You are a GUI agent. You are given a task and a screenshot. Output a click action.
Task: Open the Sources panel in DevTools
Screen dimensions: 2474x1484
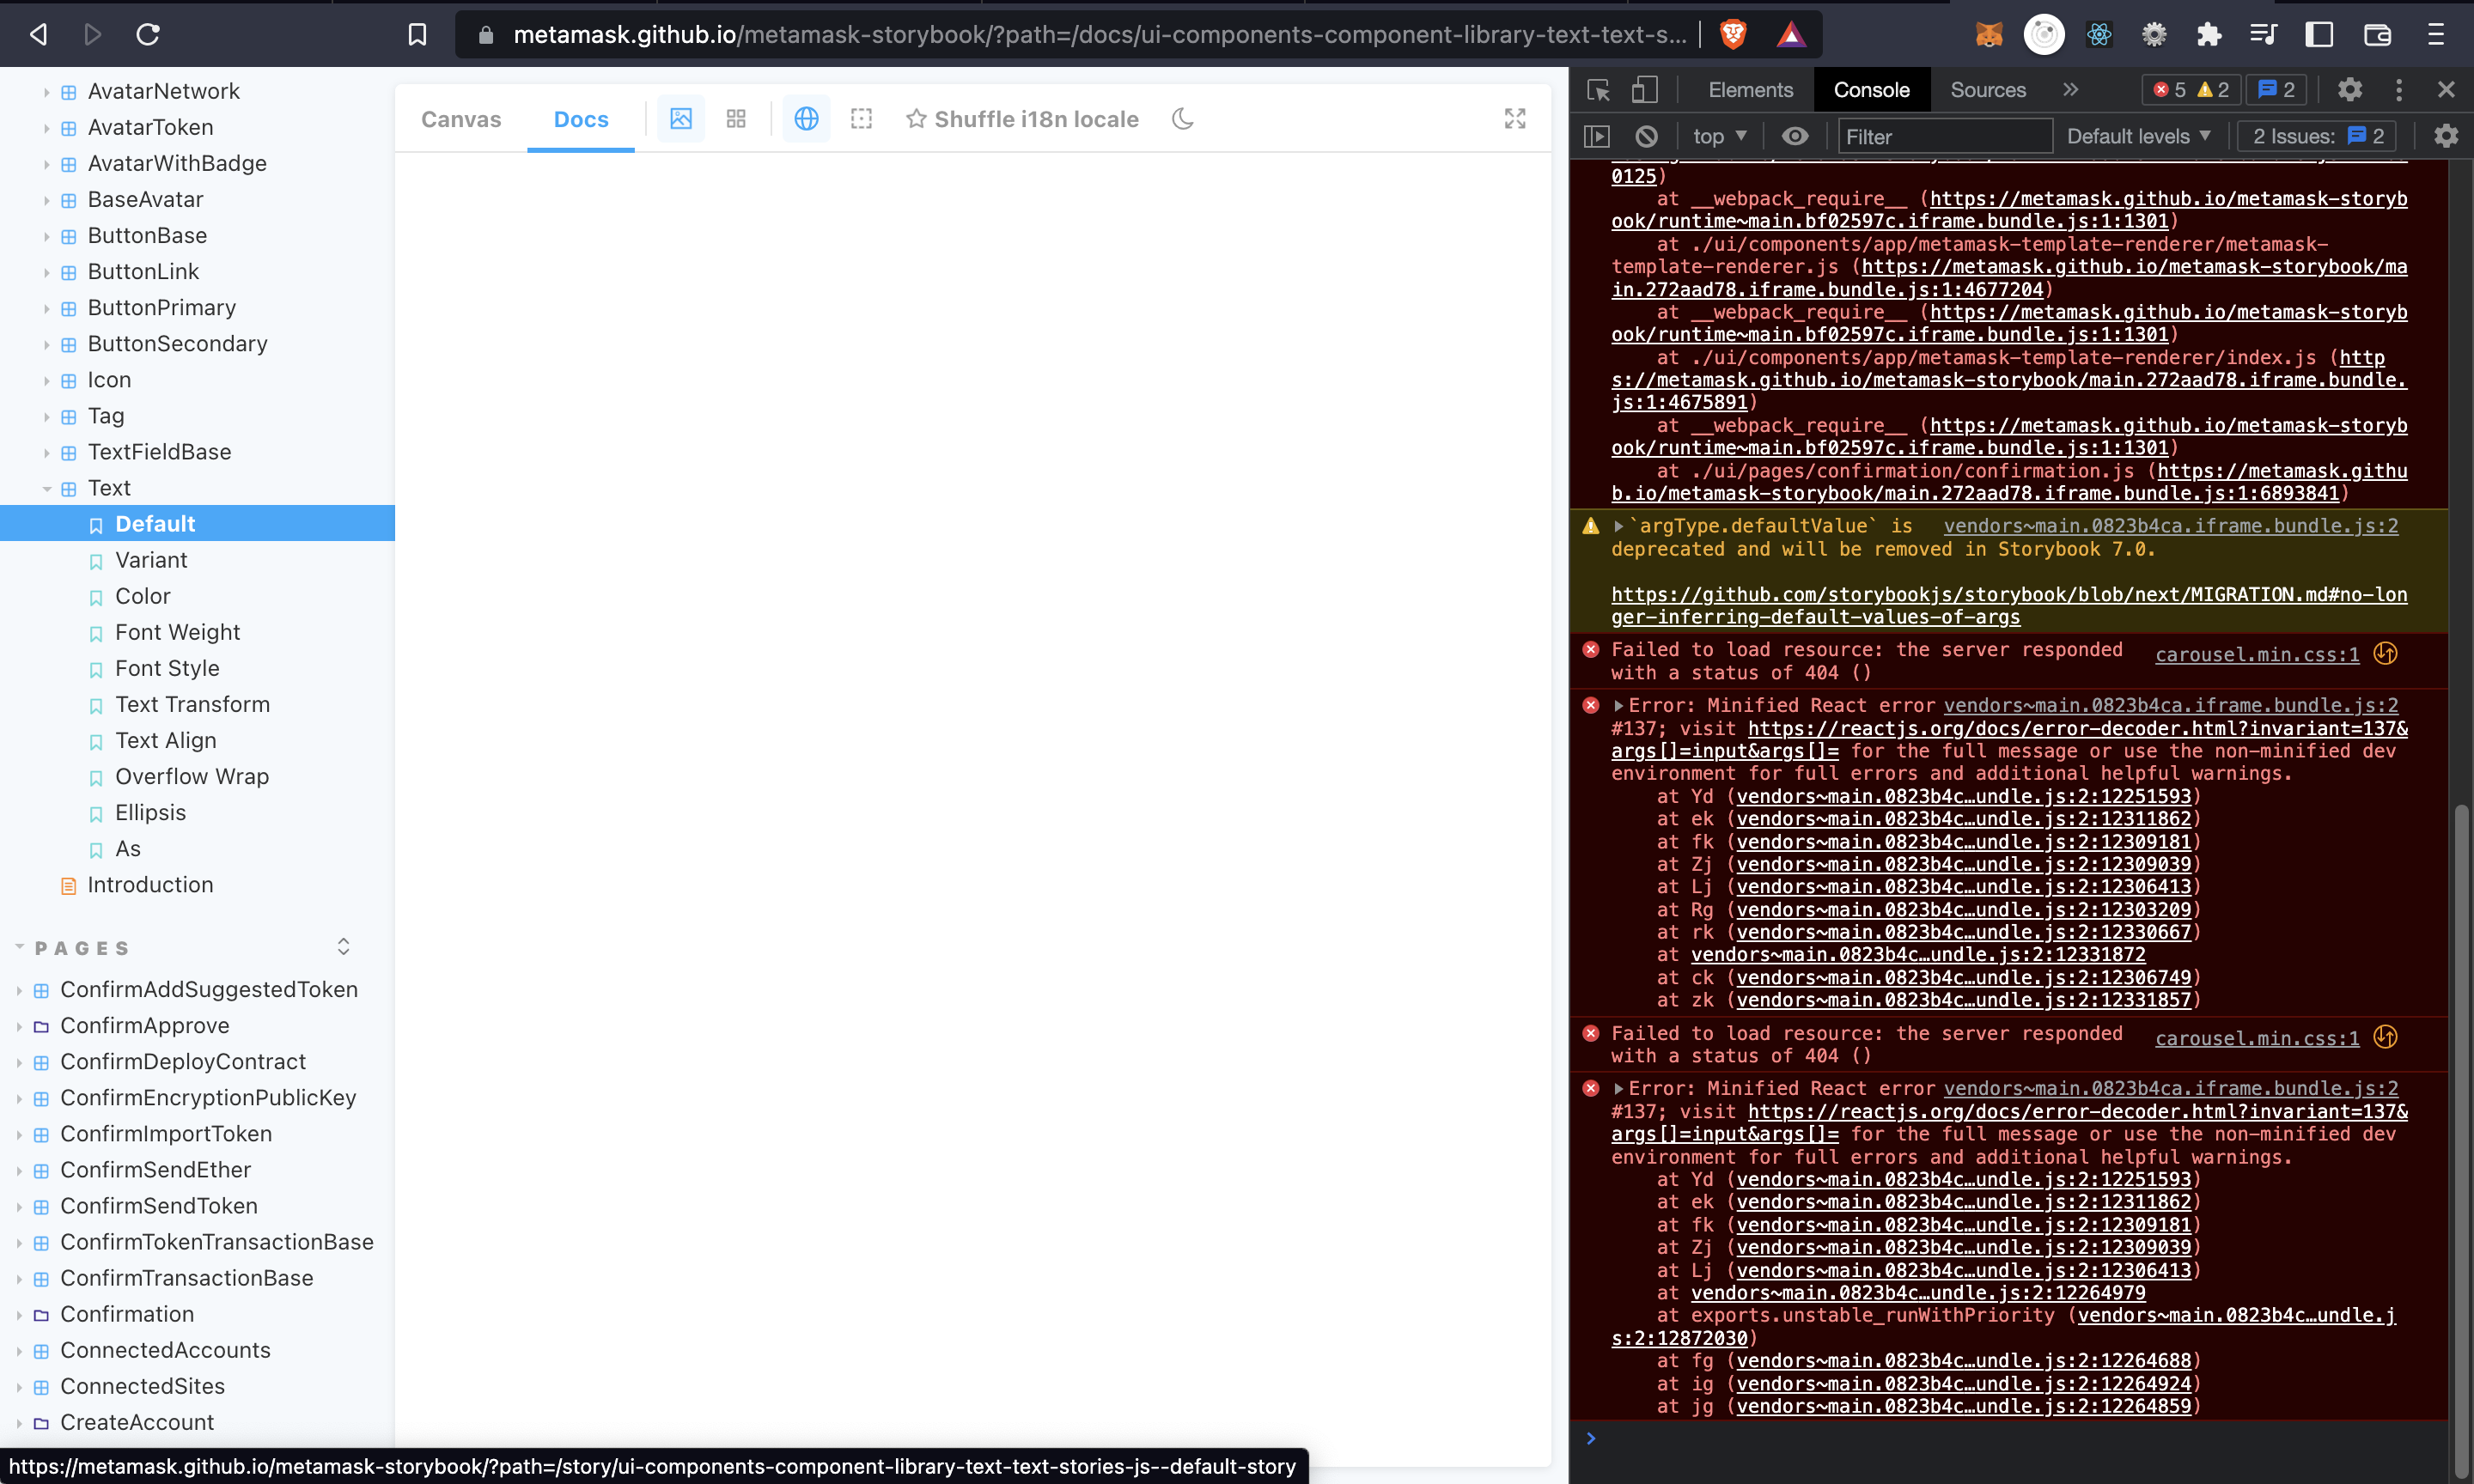[1986, 89]
